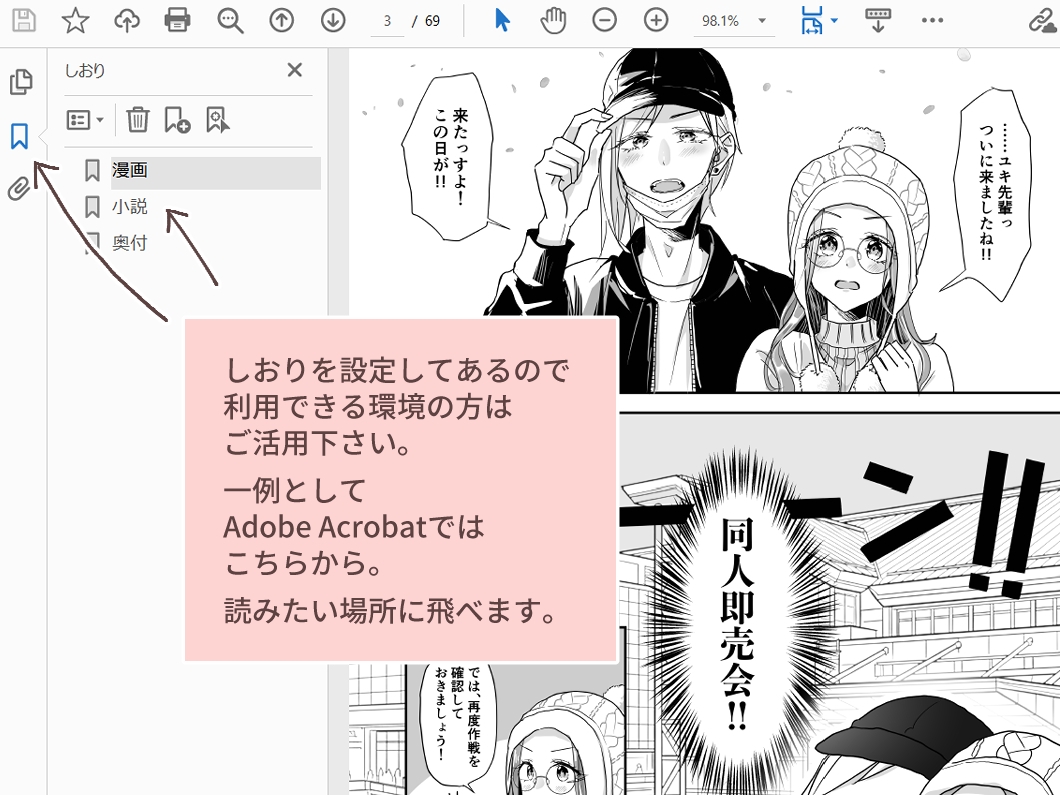Add a new bookmark

[x=176, y=120]
